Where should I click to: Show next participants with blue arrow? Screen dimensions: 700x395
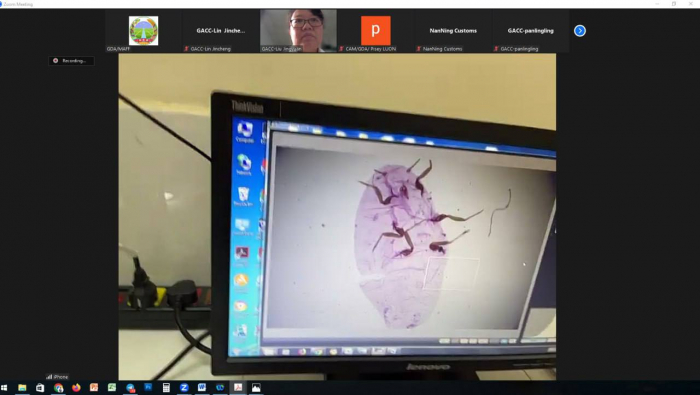pos(579,31)
